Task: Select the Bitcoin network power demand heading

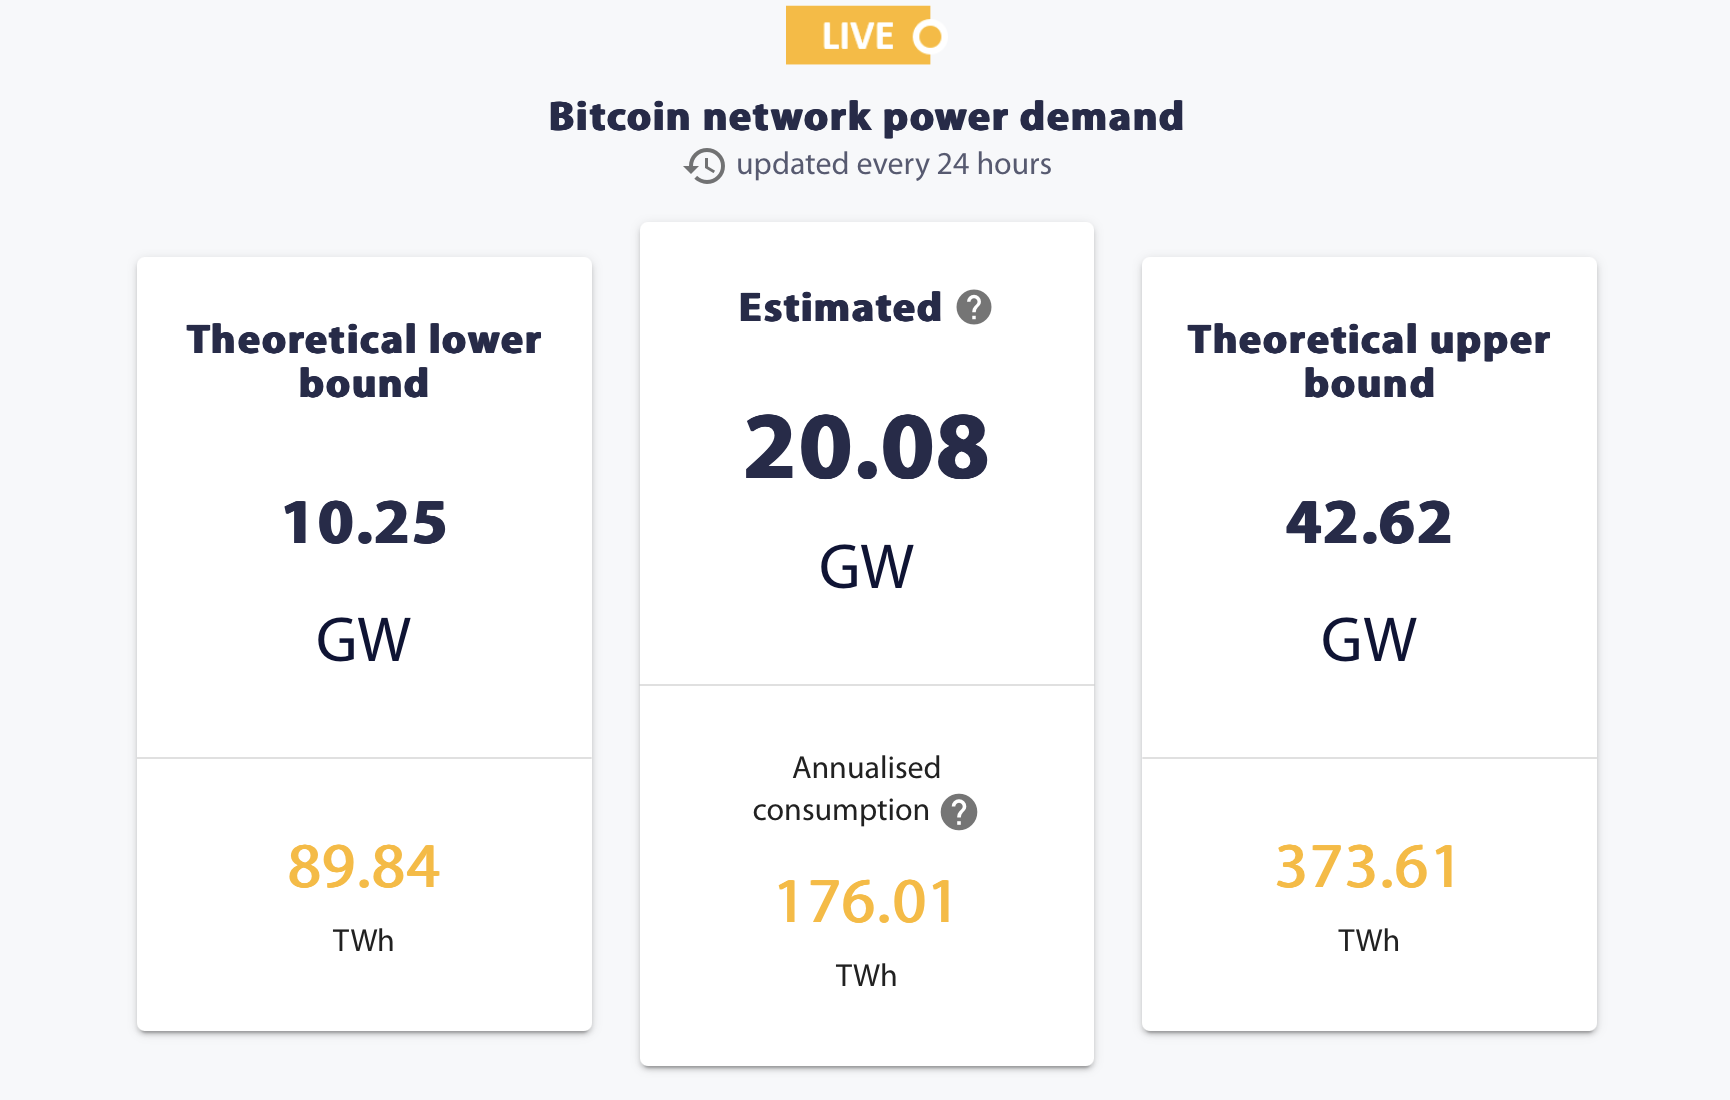Action: click(x=866, y=116)
